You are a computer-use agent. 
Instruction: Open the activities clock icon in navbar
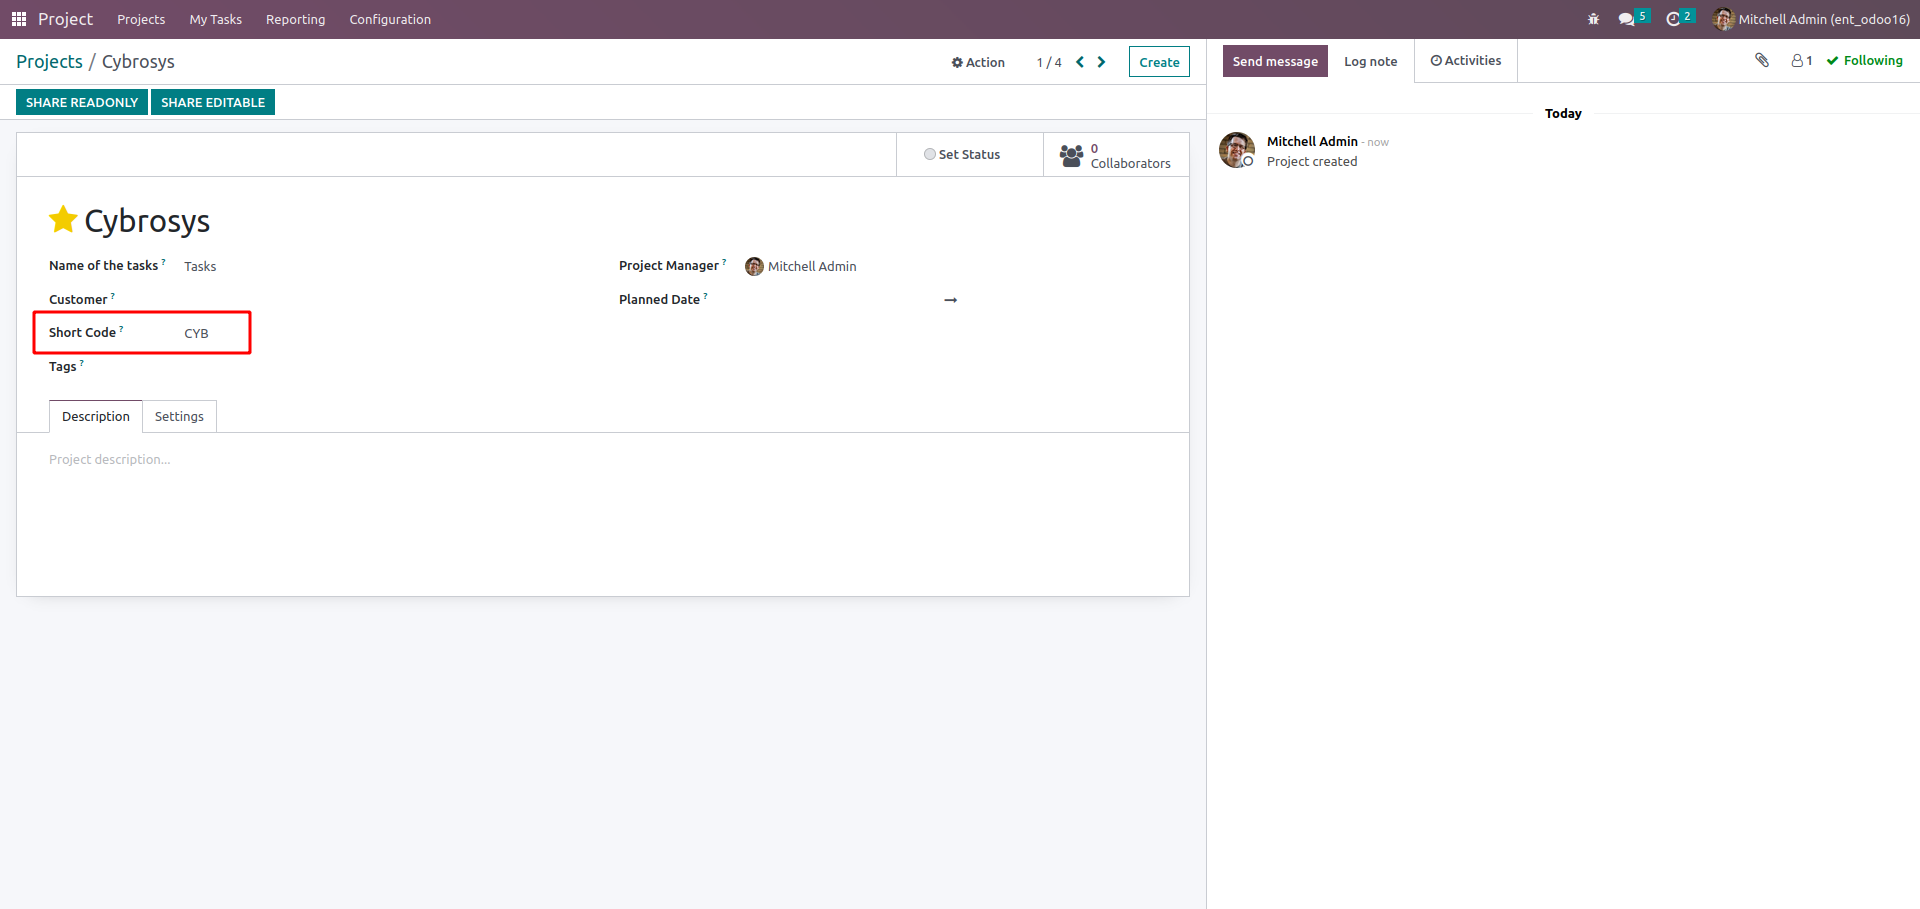point(1673,19)
